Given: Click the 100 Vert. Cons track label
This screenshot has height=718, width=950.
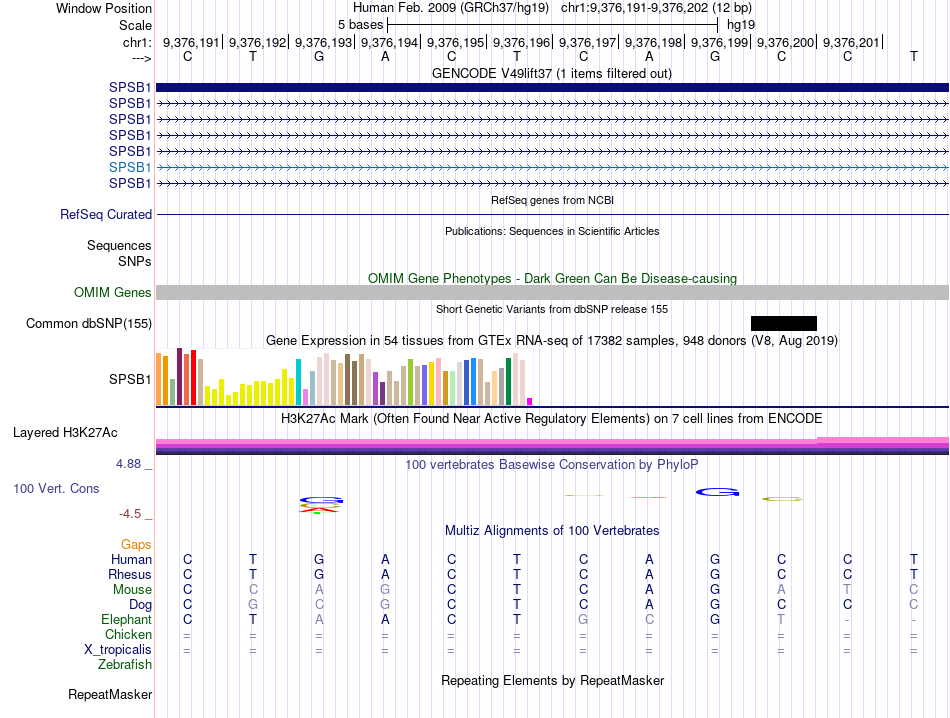Looking at the screenshot, I should coord(56,488).
